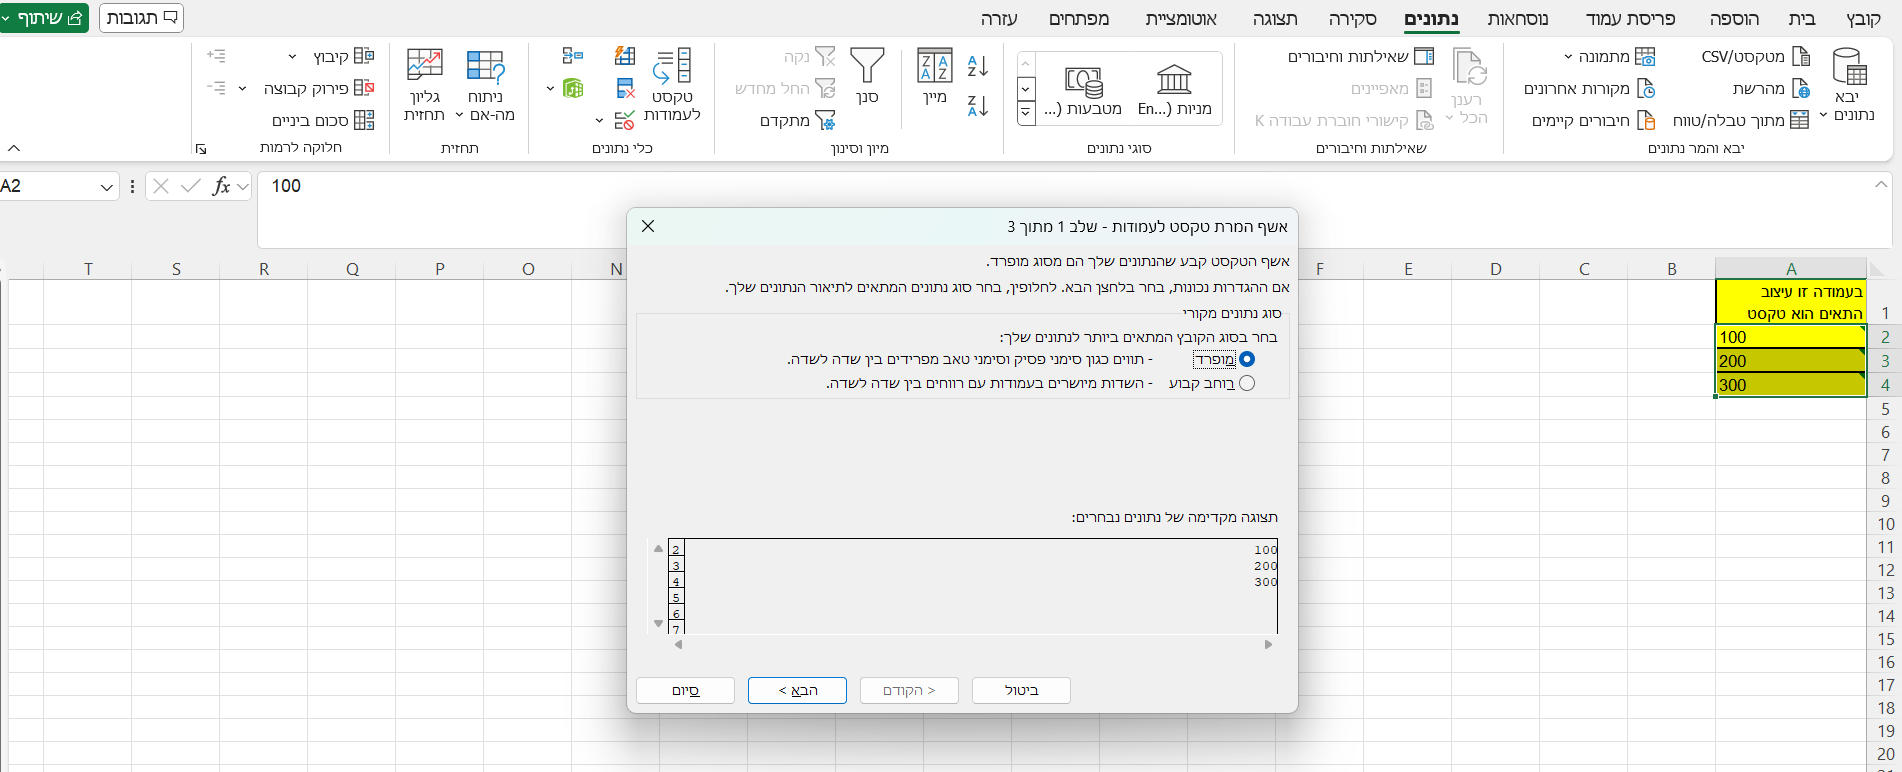Open the Sort (מיין) dialog
The width and height of the screenshot is (1902, 772).
point(934,76)
